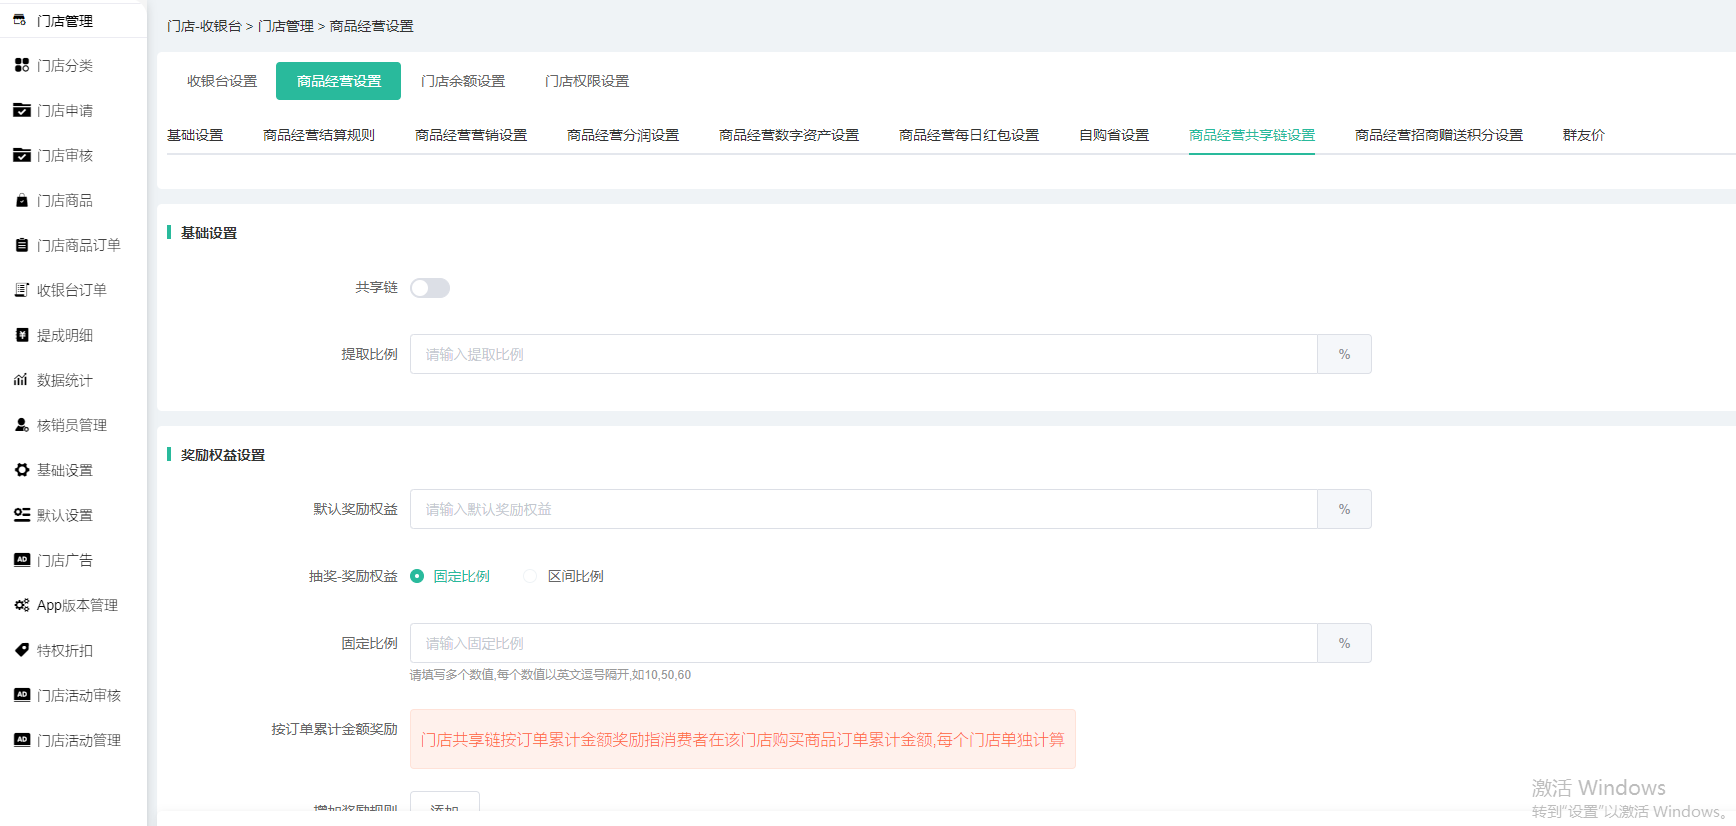Click the 提取比例 input field

tap(863, 354)
